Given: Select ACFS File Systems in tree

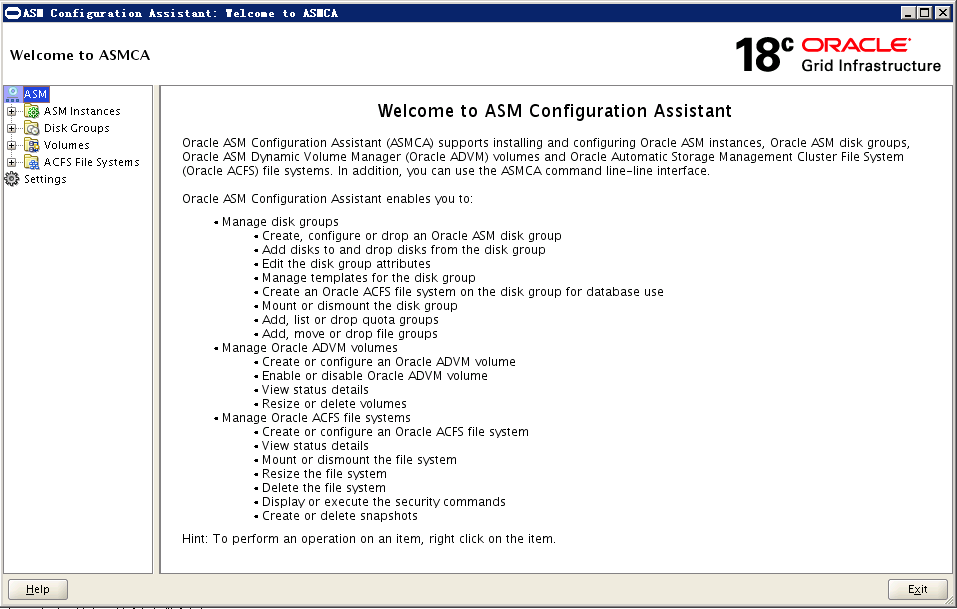Looking at the screenshot, I should coord(92,162).
